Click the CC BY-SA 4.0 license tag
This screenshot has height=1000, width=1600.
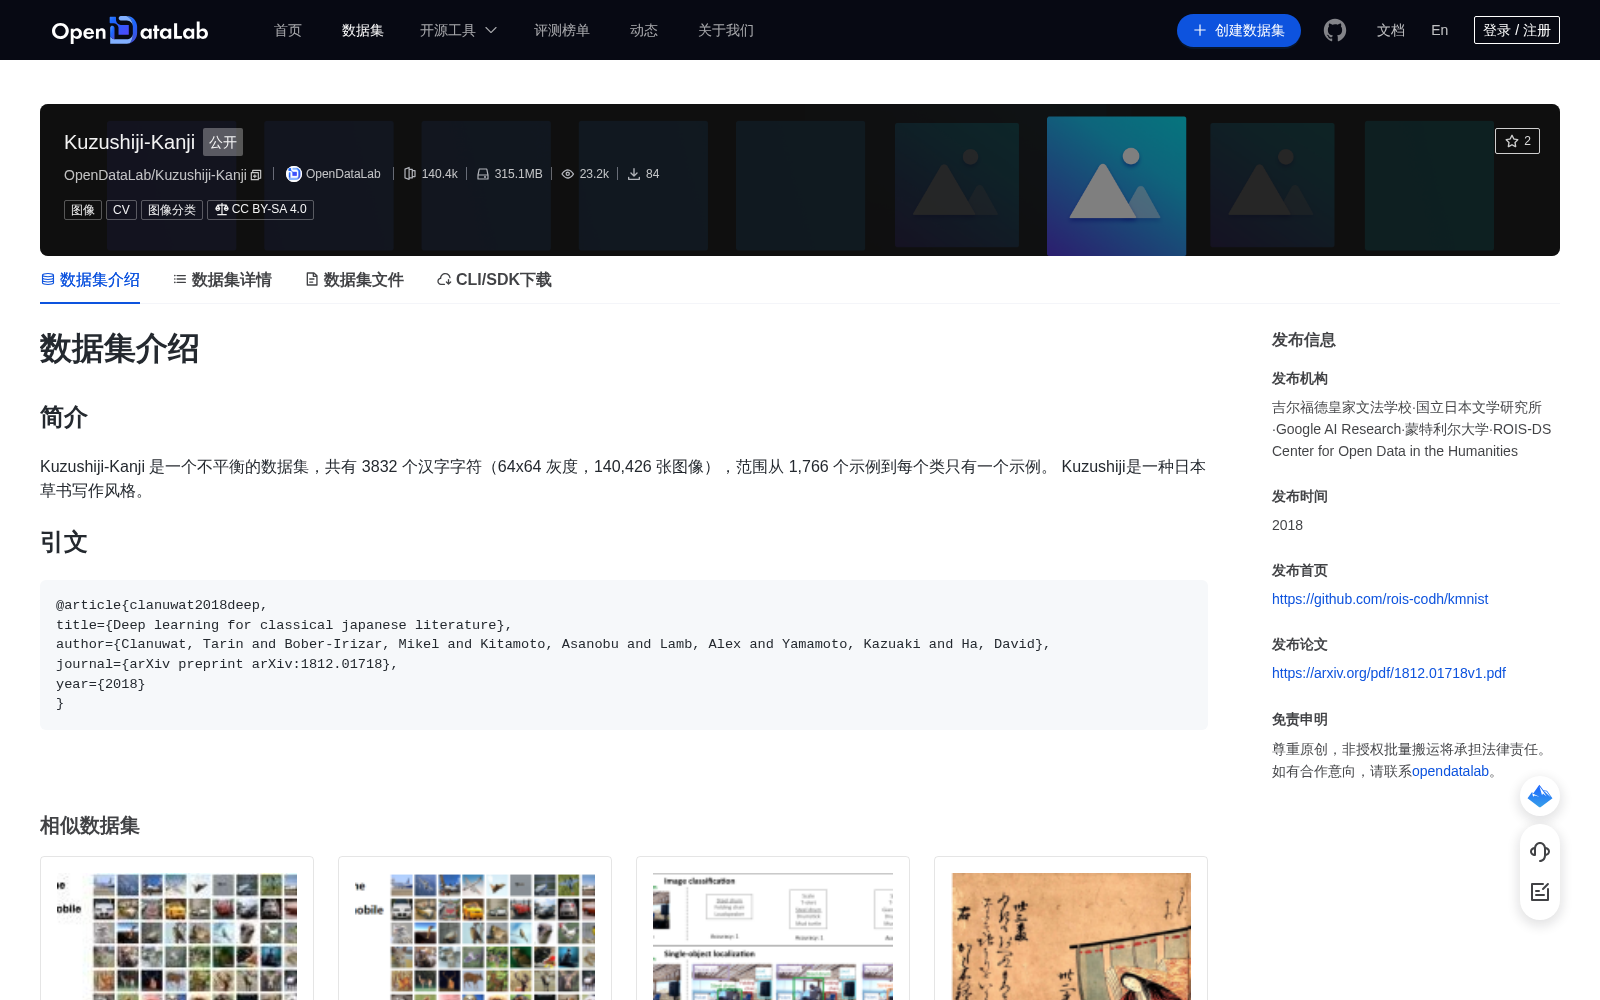(x=260, y=210)
